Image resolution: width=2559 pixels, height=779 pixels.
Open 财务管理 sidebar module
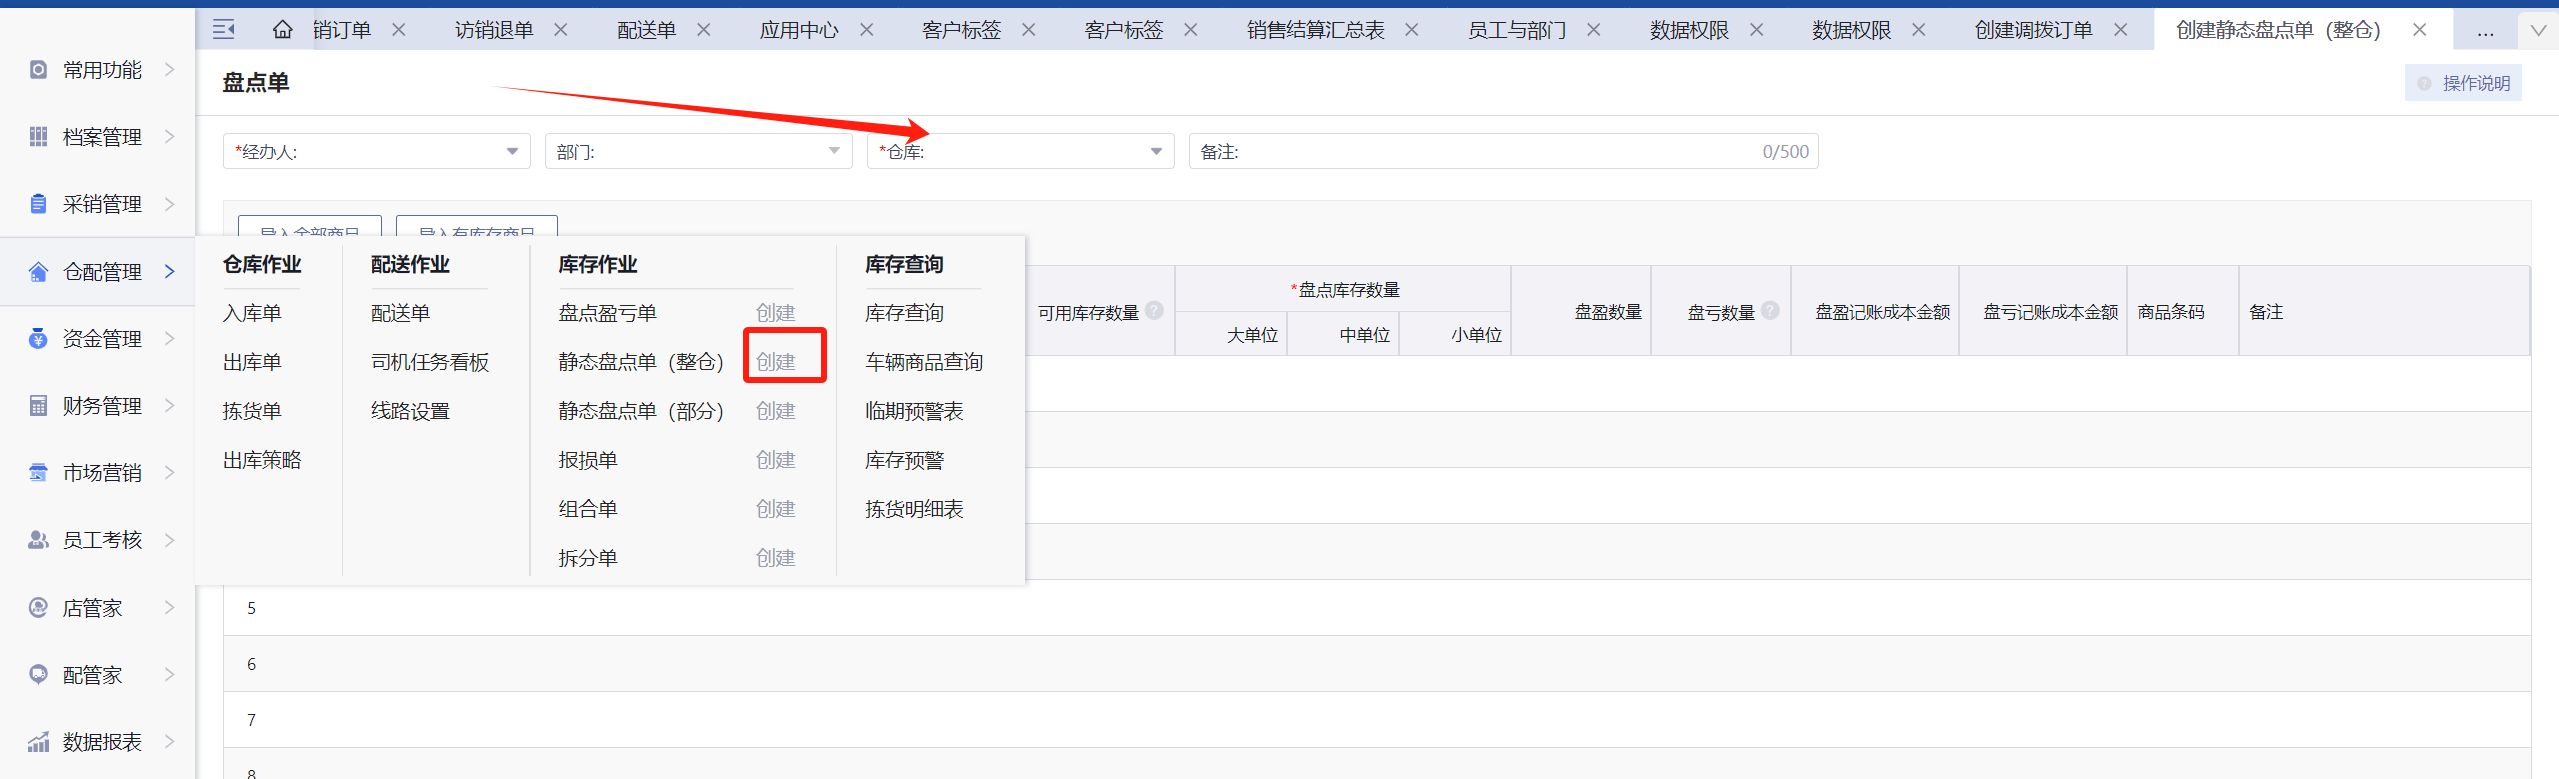pos(101,406)
